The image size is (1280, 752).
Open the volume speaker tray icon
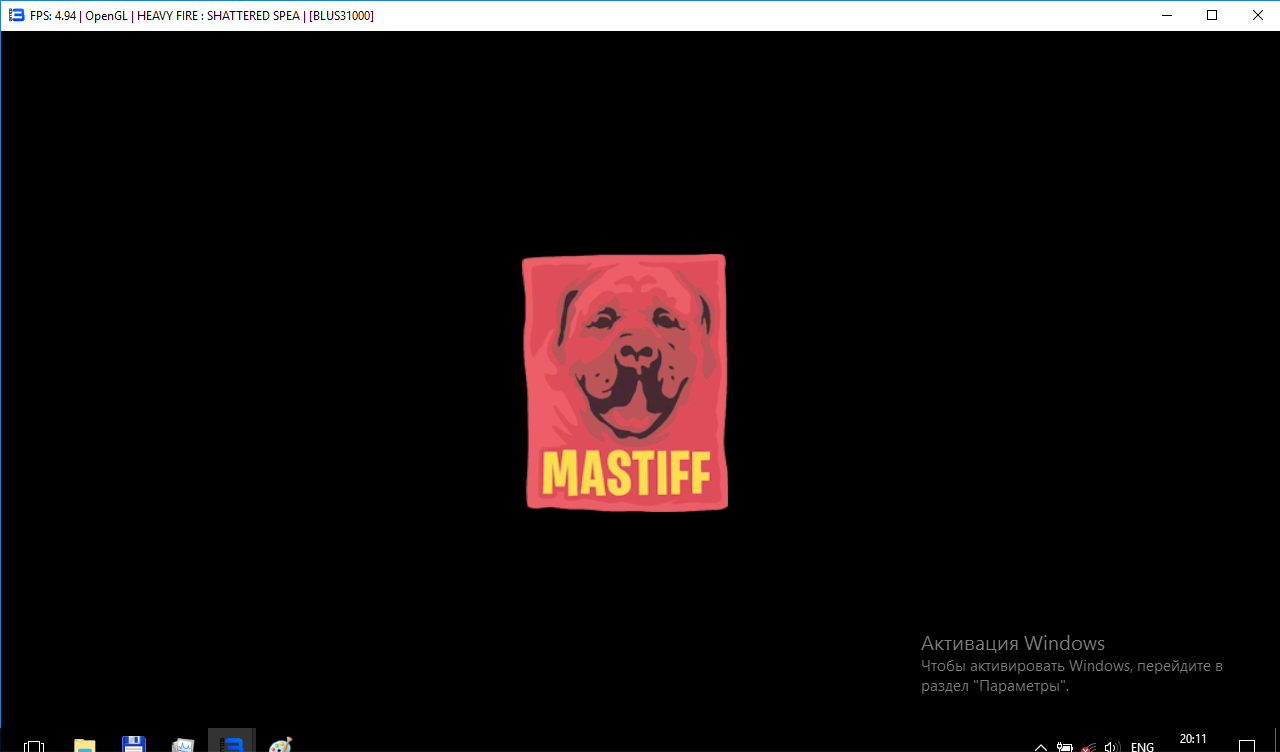tap(1111, 746)
